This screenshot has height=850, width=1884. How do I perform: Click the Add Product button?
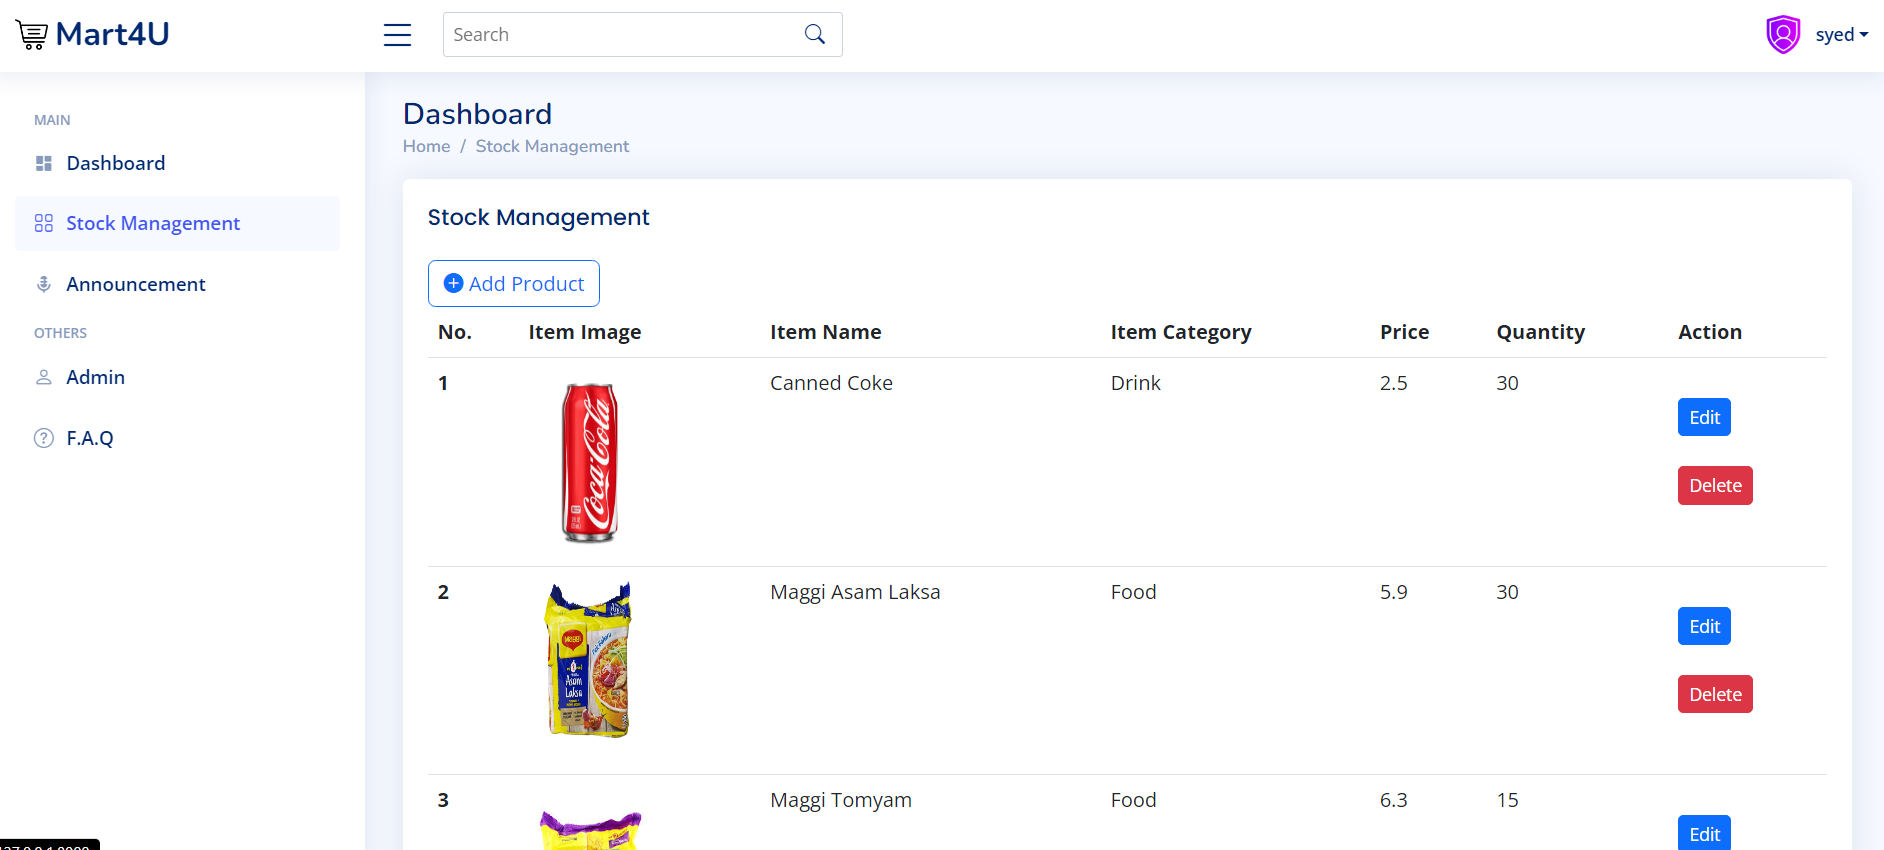(x=514, y=284)
